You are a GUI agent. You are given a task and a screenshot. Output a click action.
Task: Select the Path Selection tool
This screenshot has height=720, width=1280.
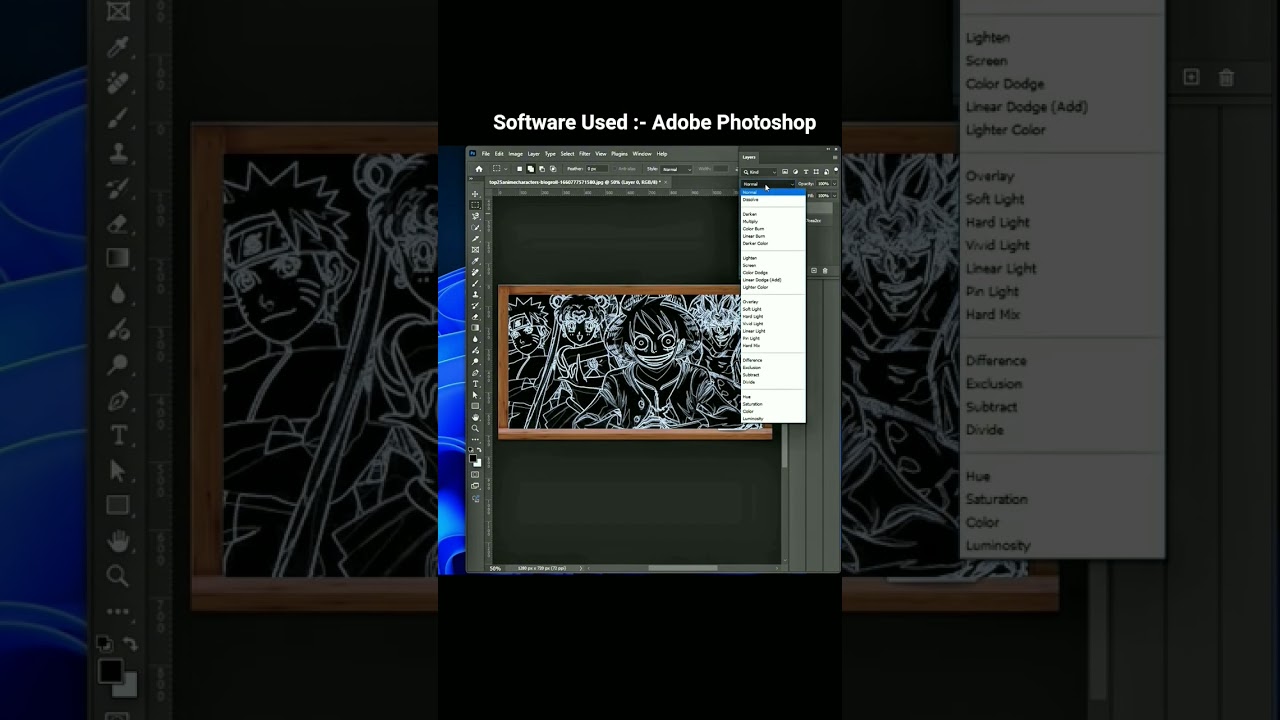click(x=475, y=394)
